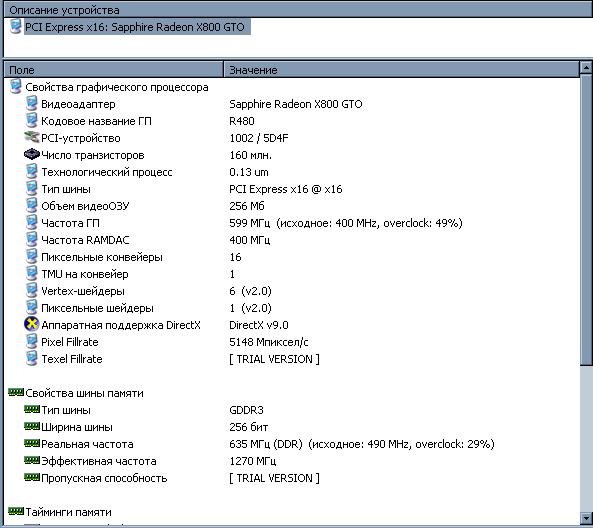Select the PCI Express x16 Sapphire Radeon device entry
Viewport: 593px width, 528px height.
134,27
